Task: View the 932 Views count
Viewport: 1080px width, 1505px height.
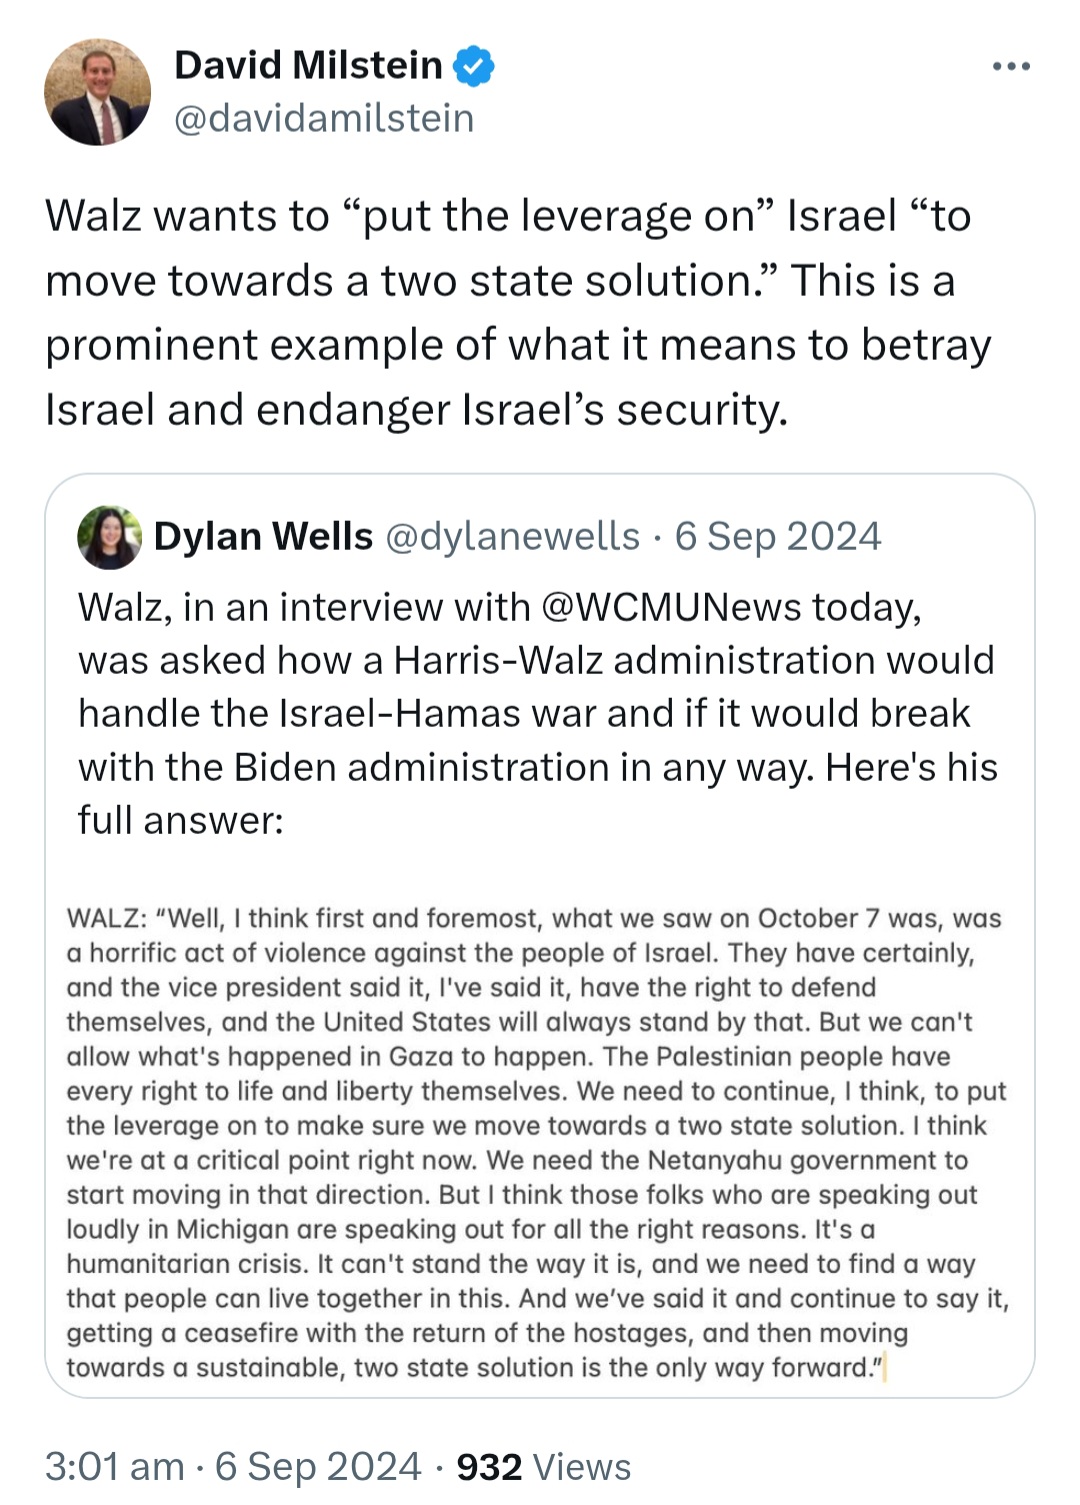Action: point(544,1467)
